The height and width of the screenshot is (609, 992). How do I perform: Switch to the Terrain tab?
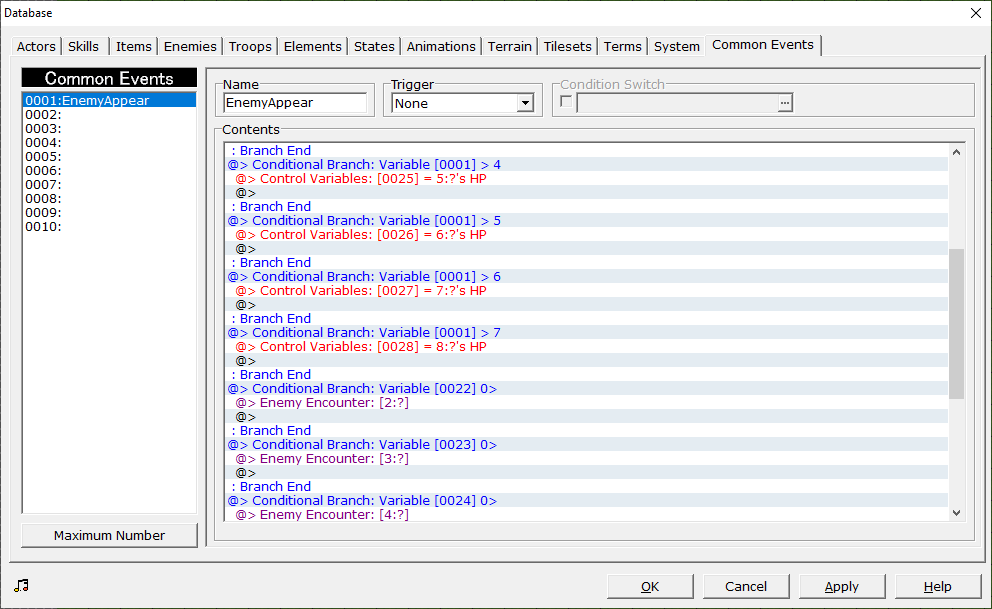(509, 46)
